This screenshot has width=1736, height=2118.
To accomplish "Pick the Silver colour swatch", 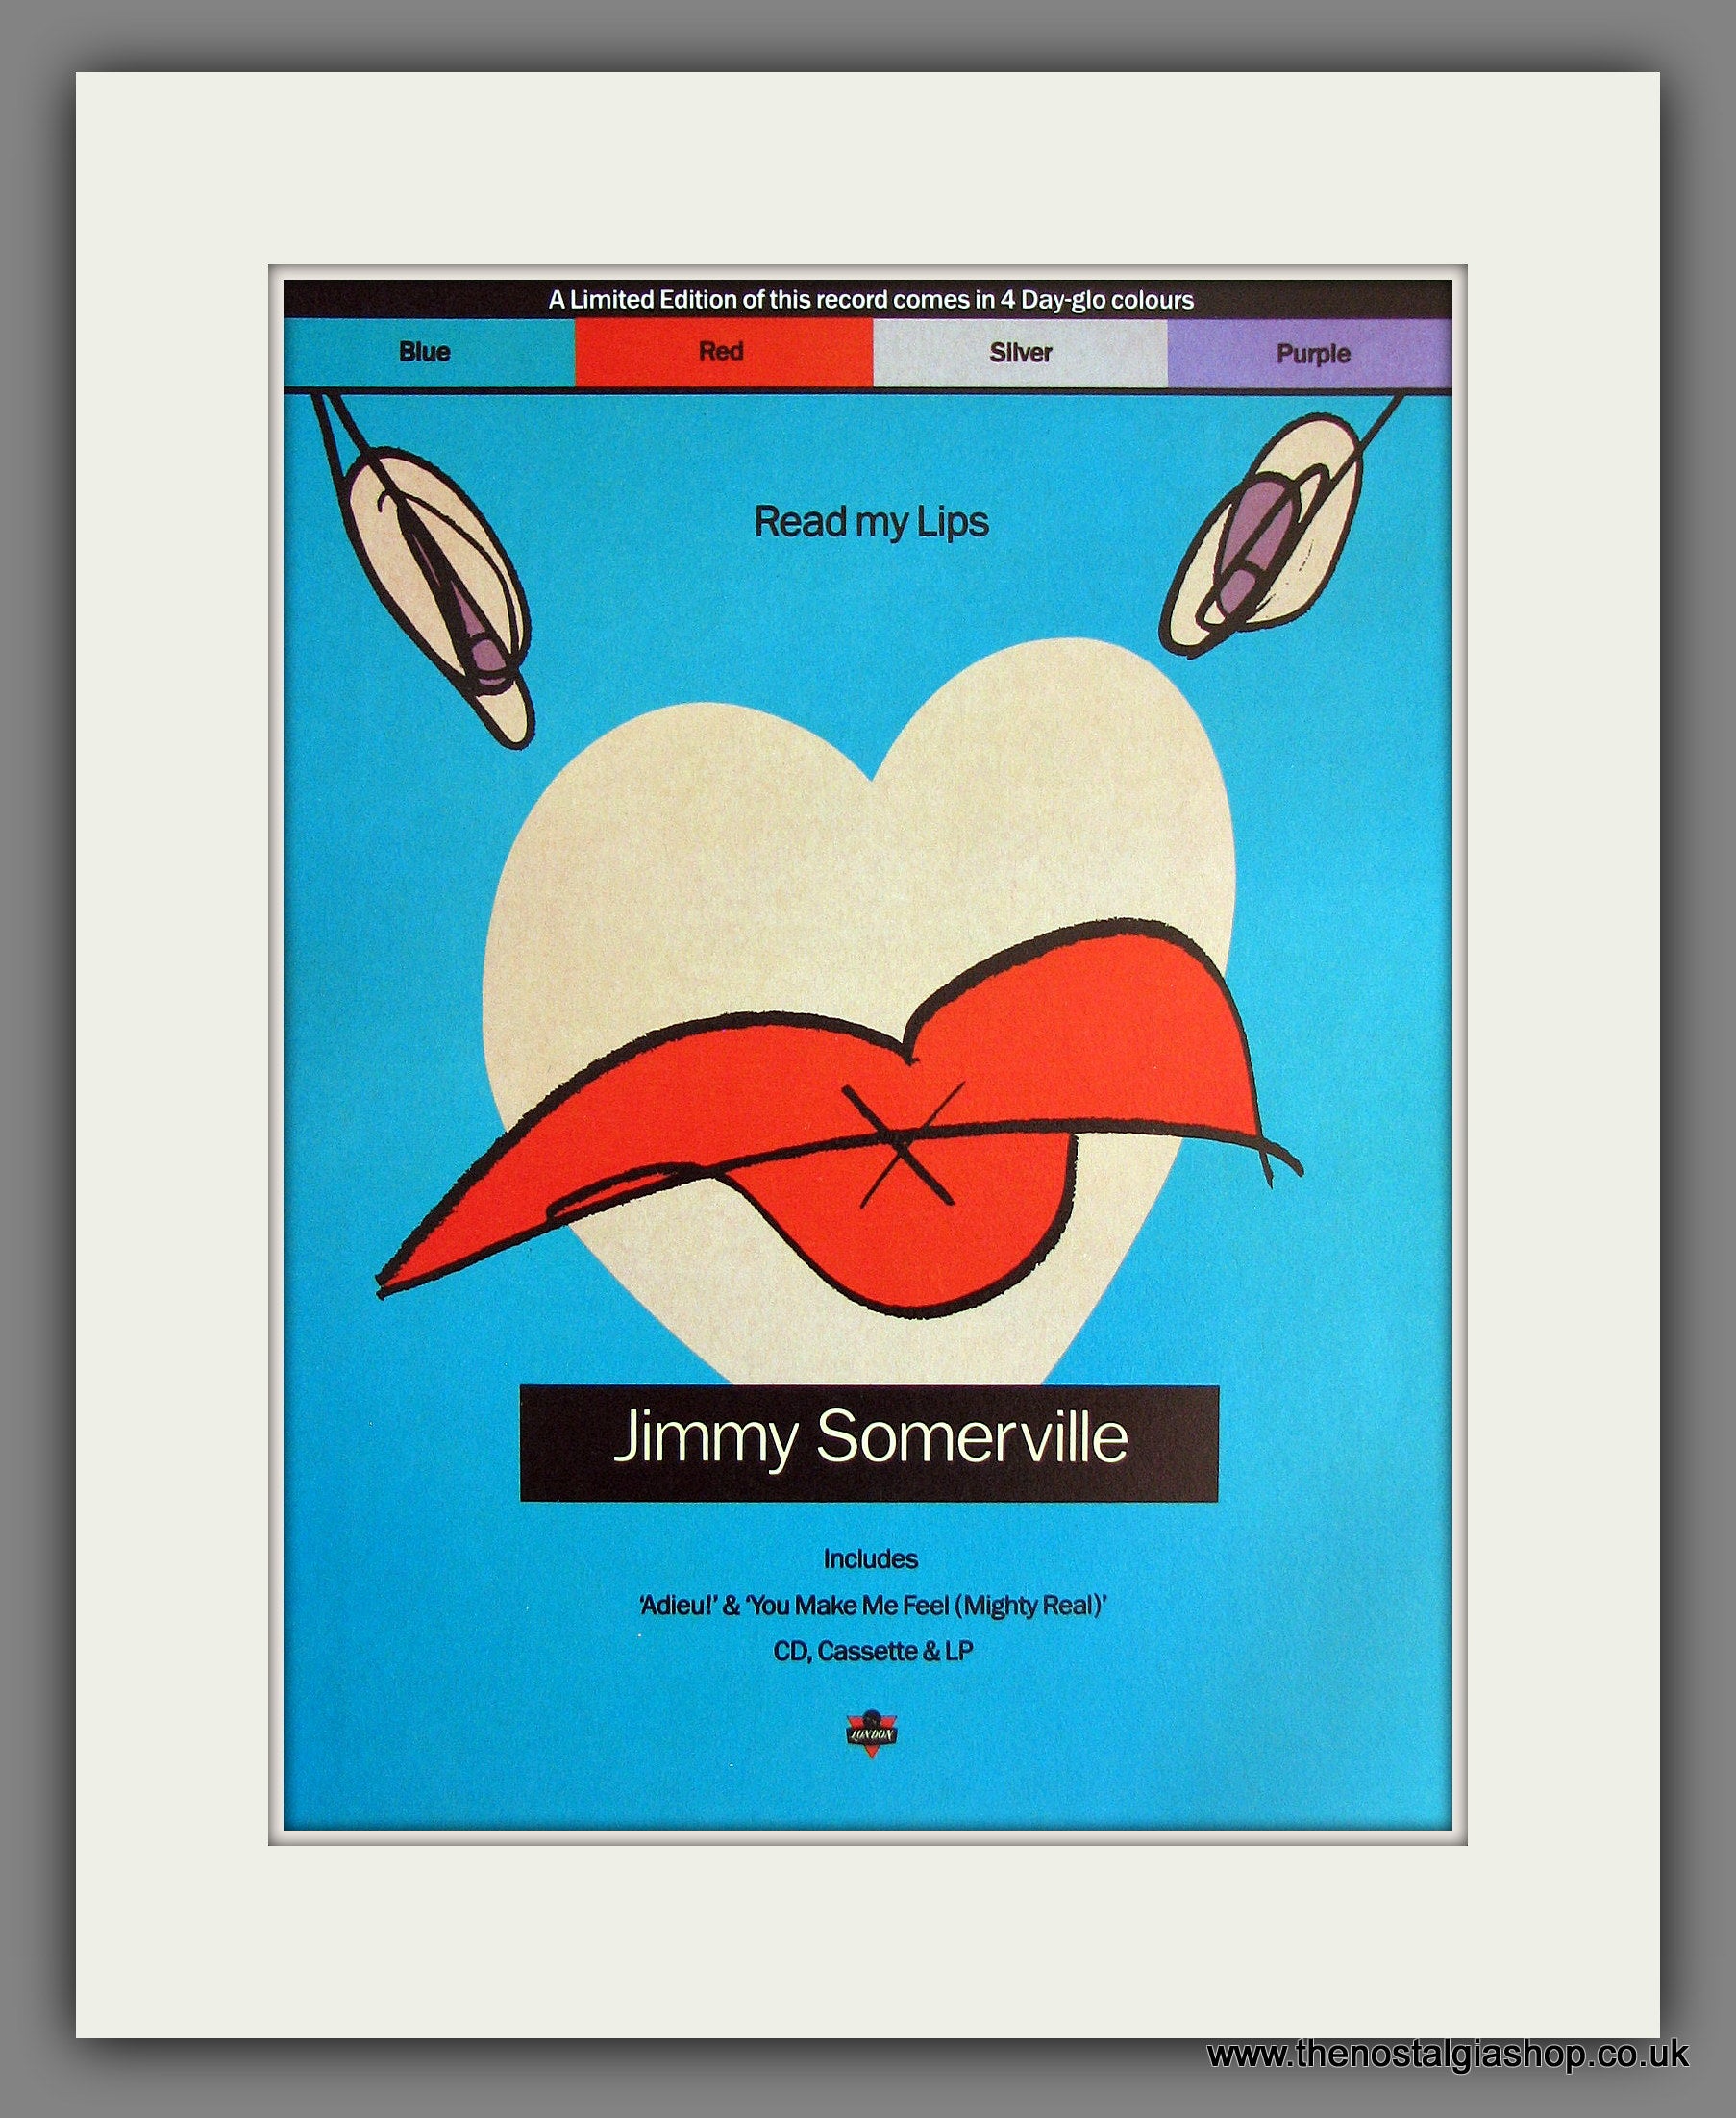I will (1019, 353).
